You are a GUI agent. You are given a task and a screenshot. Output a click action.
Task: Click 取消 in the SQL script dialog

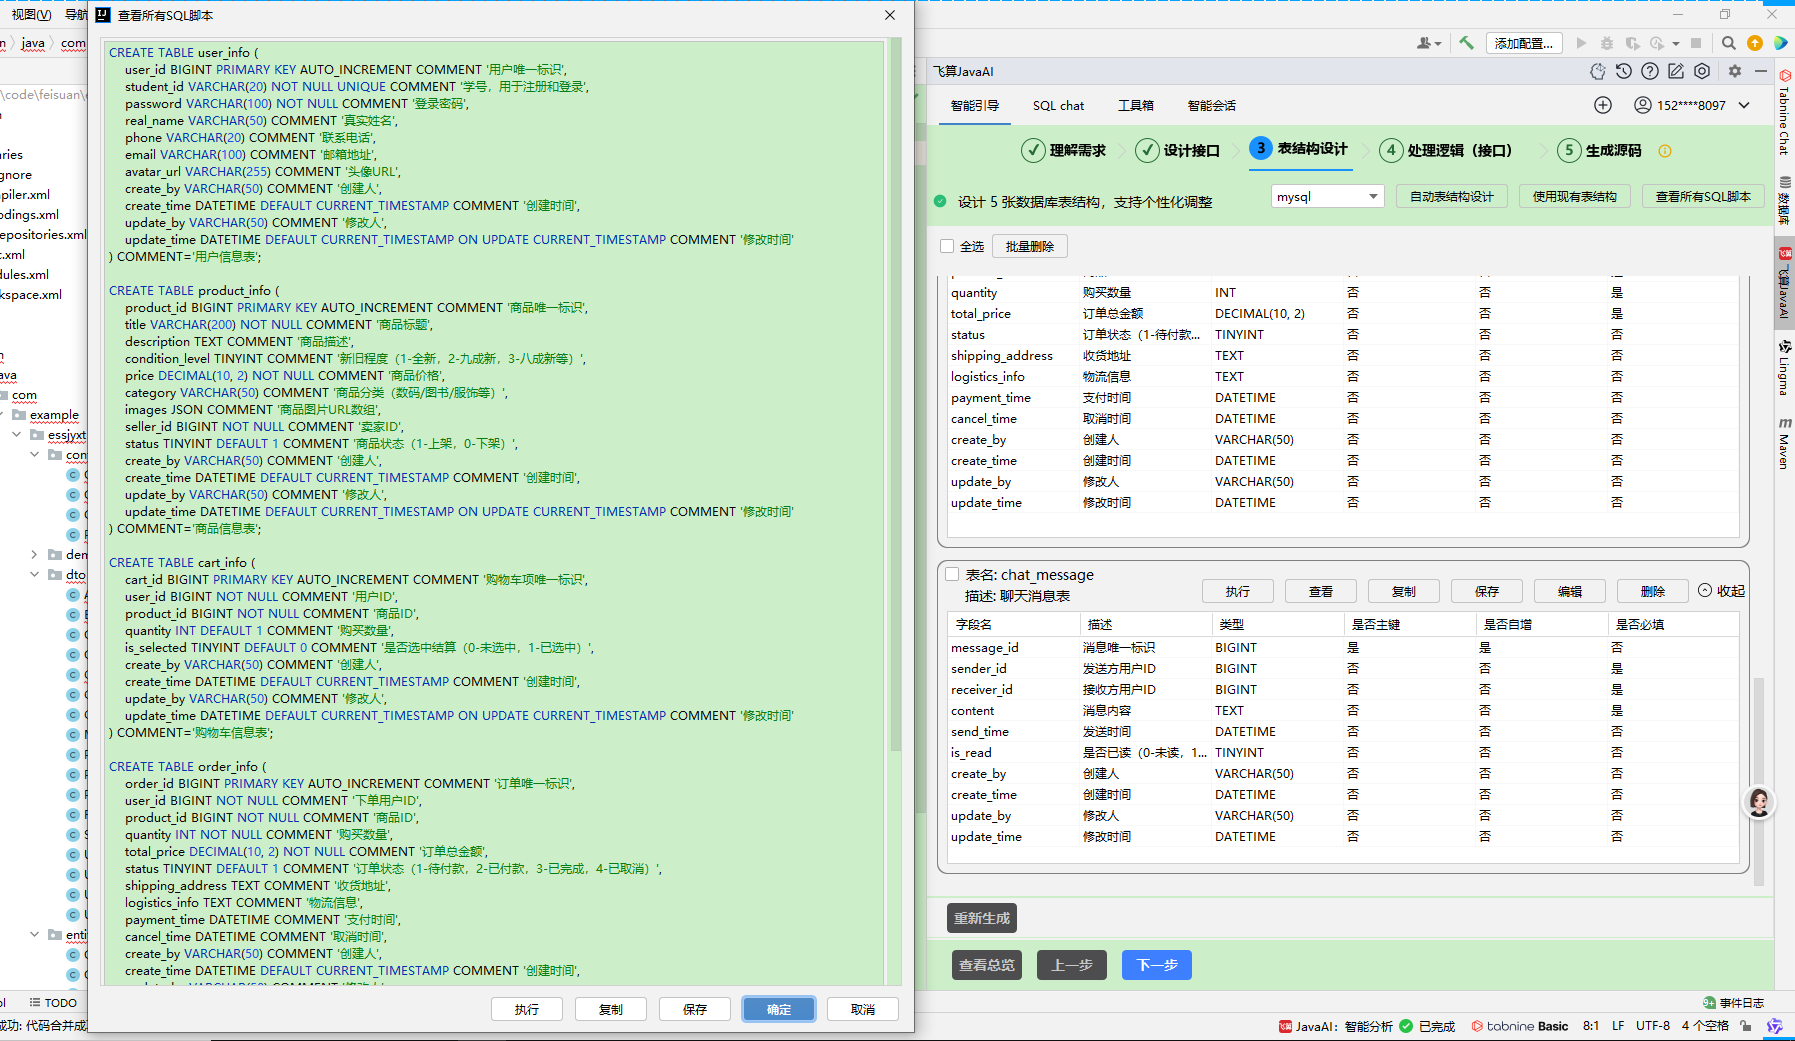(863, 1010)
